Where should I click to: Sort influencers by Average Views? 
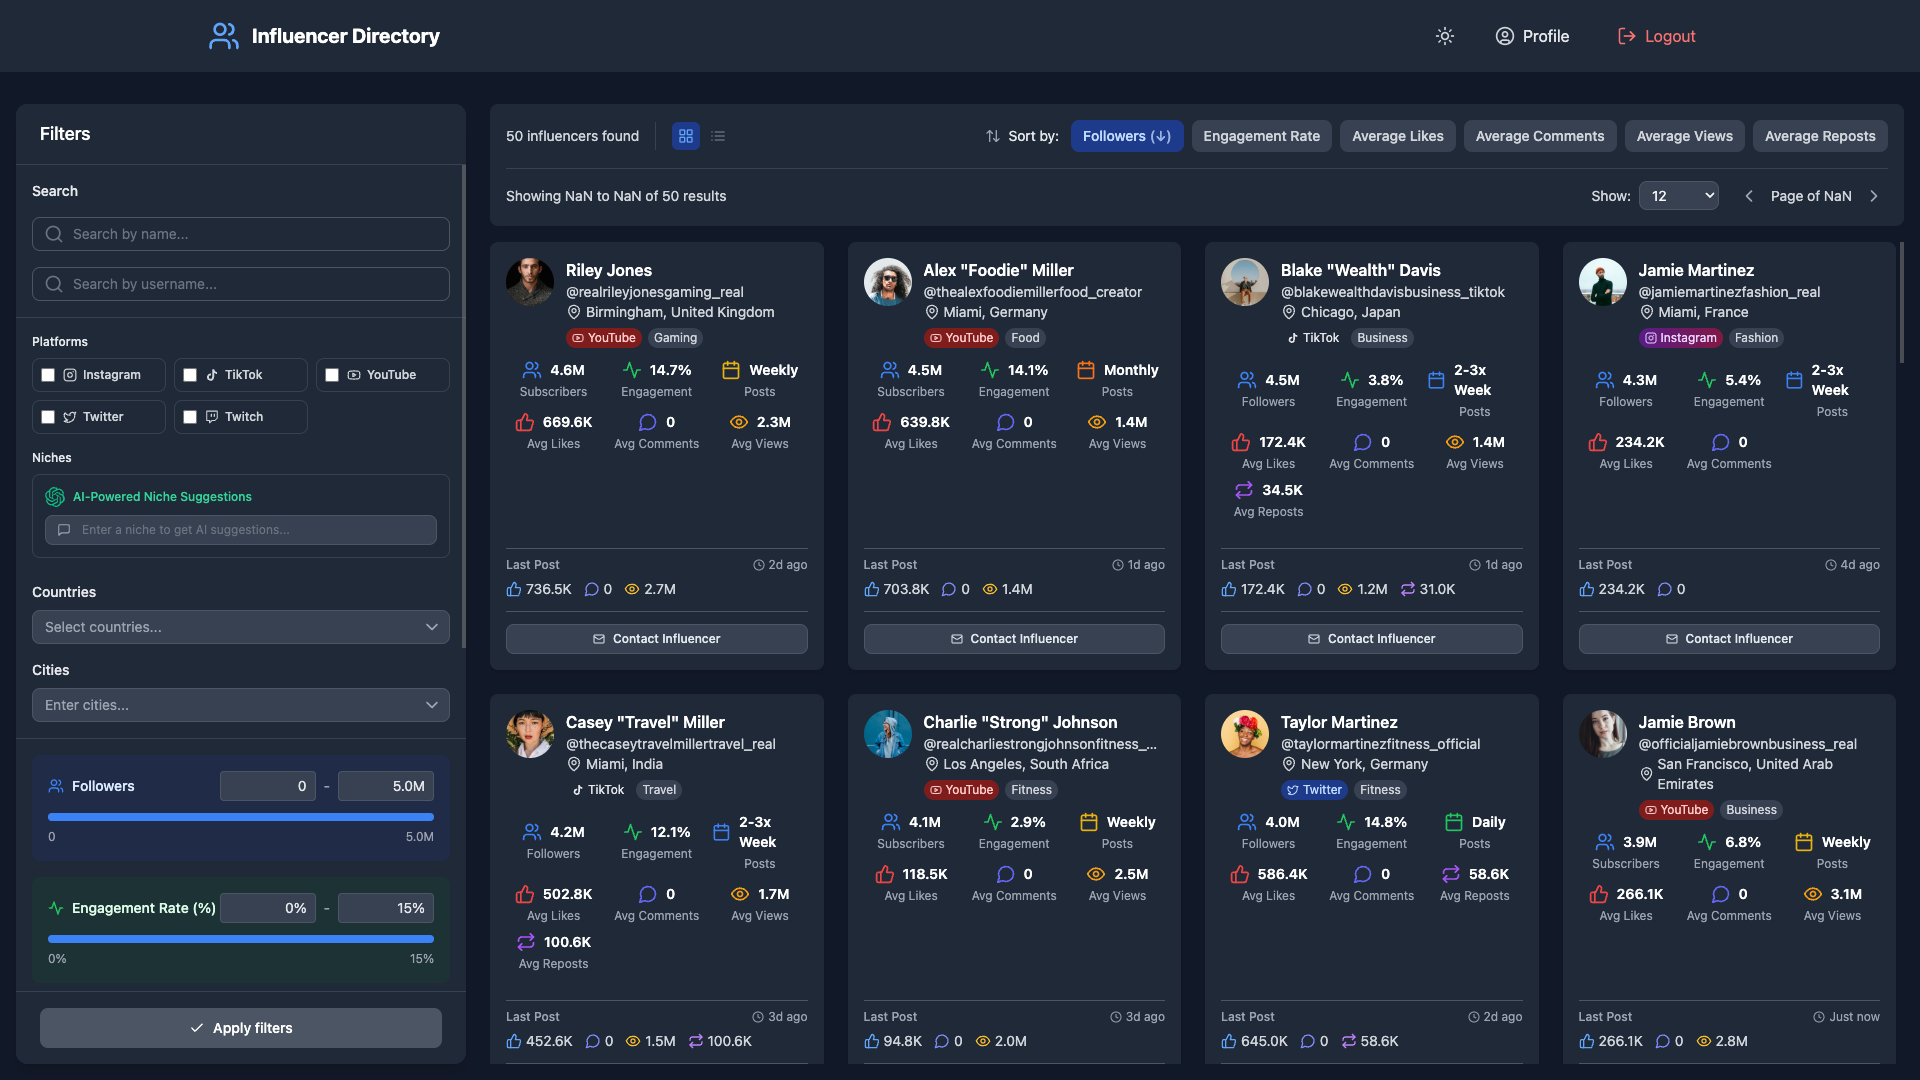point(1684,136)
